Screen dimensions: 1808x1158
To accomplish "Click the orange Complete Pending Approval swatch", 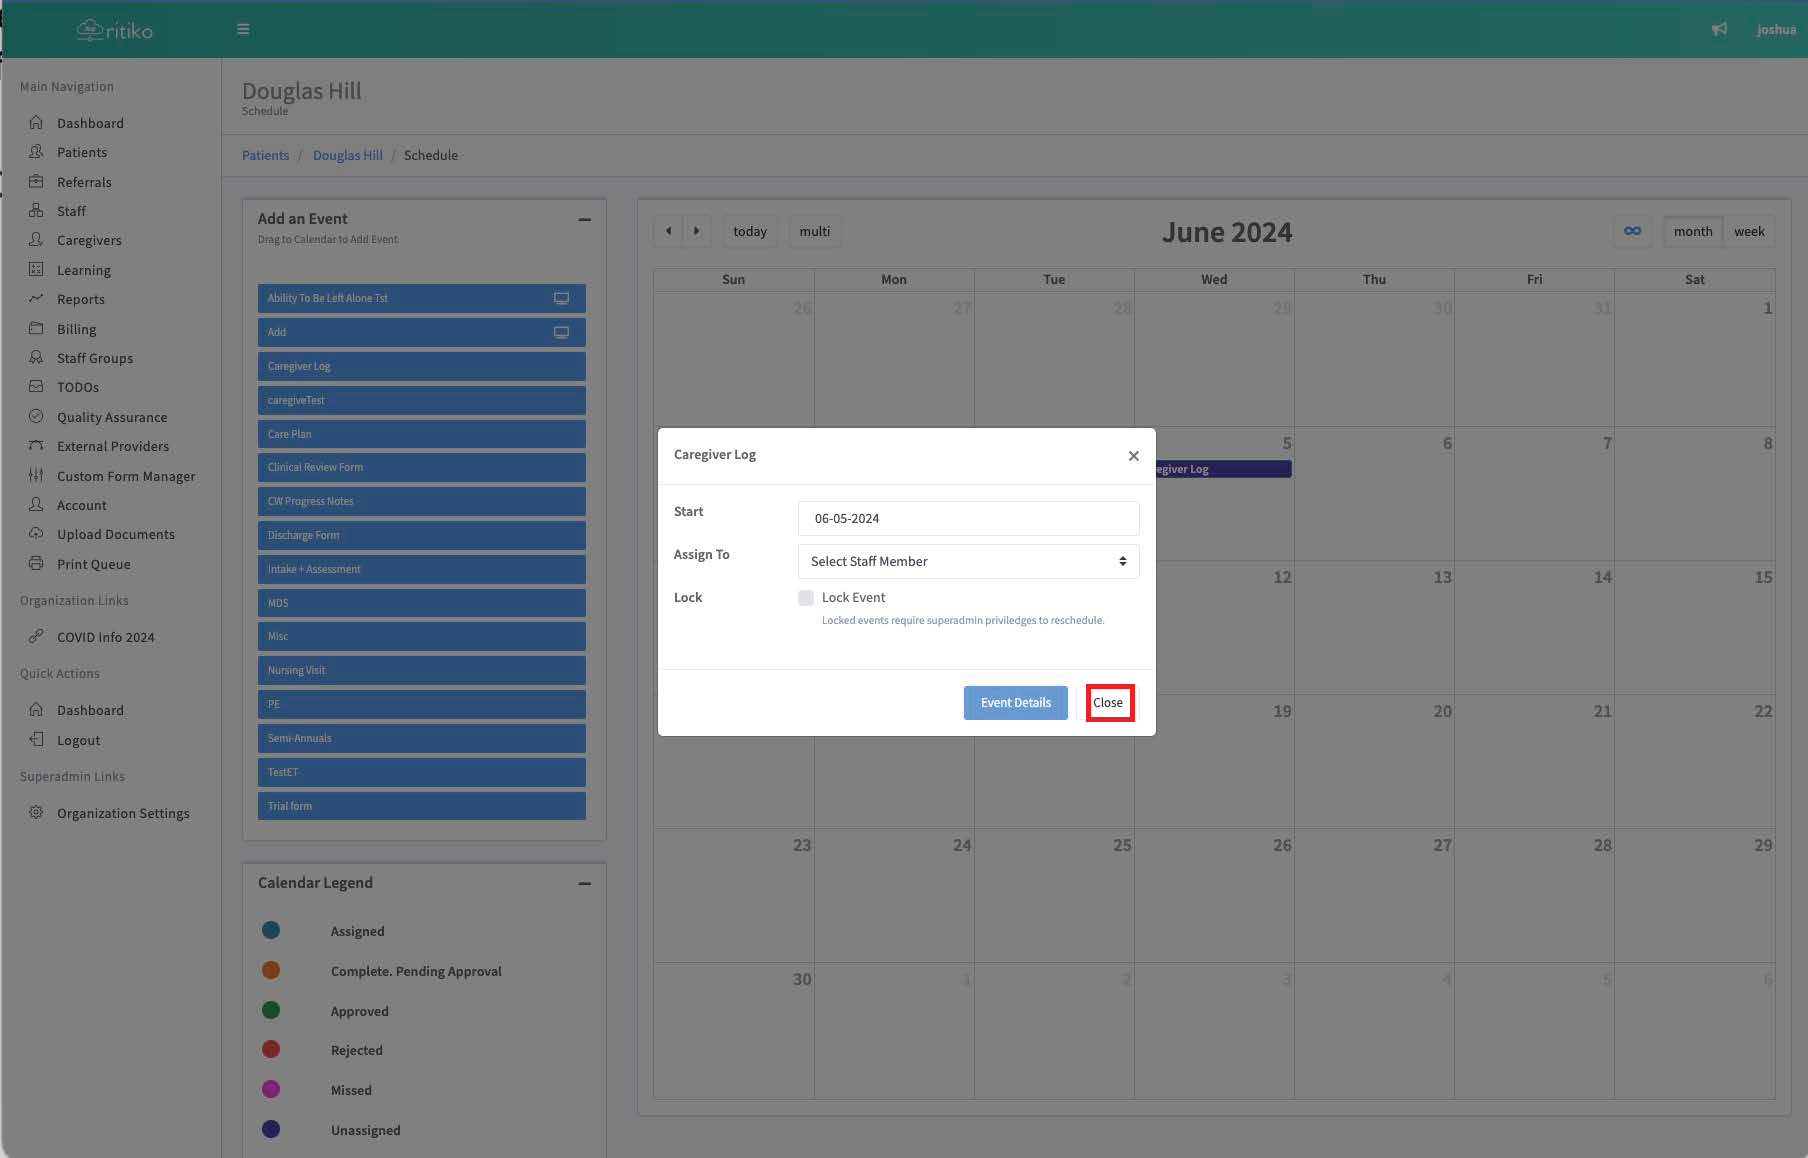I will click(271, 971).
